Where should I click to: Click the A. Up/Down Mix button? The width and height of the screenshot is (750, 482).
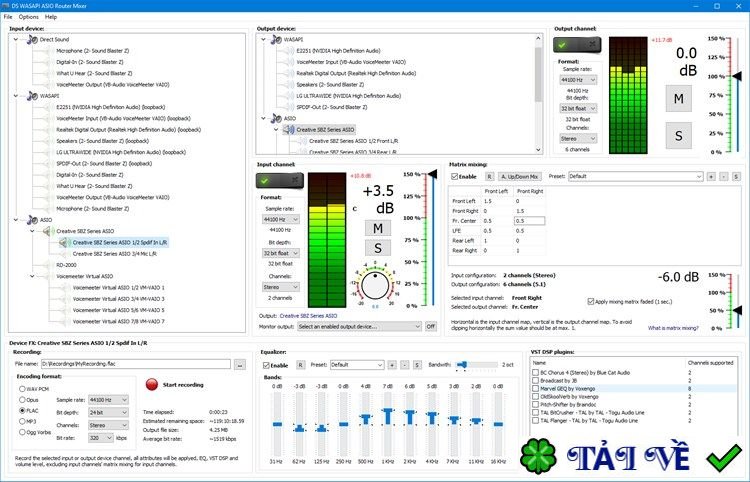point(520,176)
